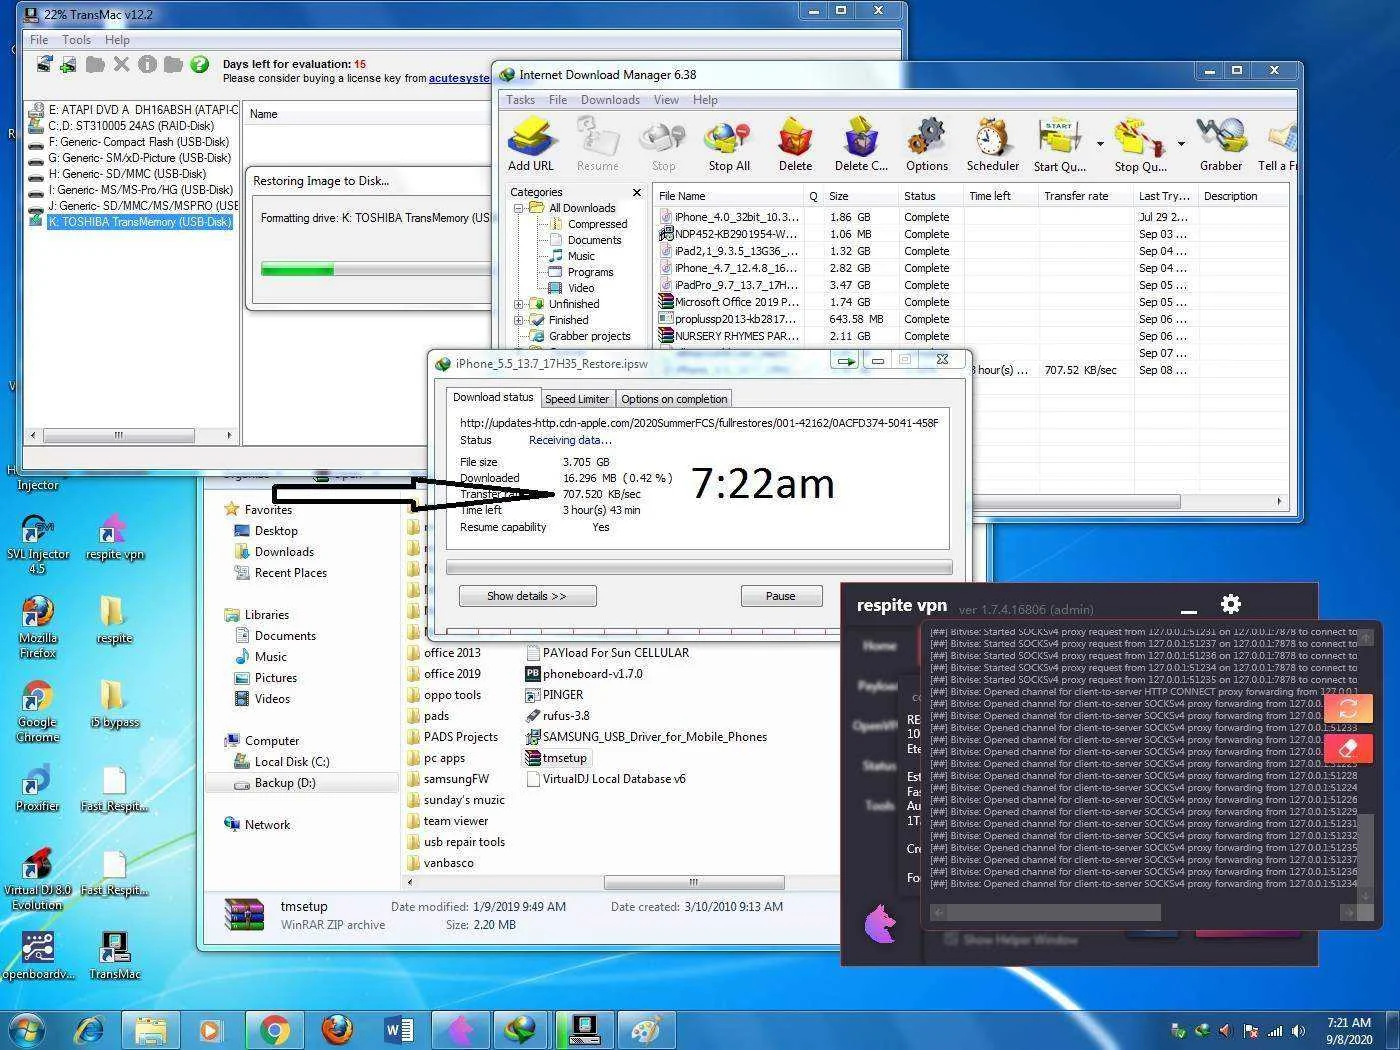1400x1050 pixels.
Task: Open the Tasks menu in IDM
Action: [x=520, y=100]
